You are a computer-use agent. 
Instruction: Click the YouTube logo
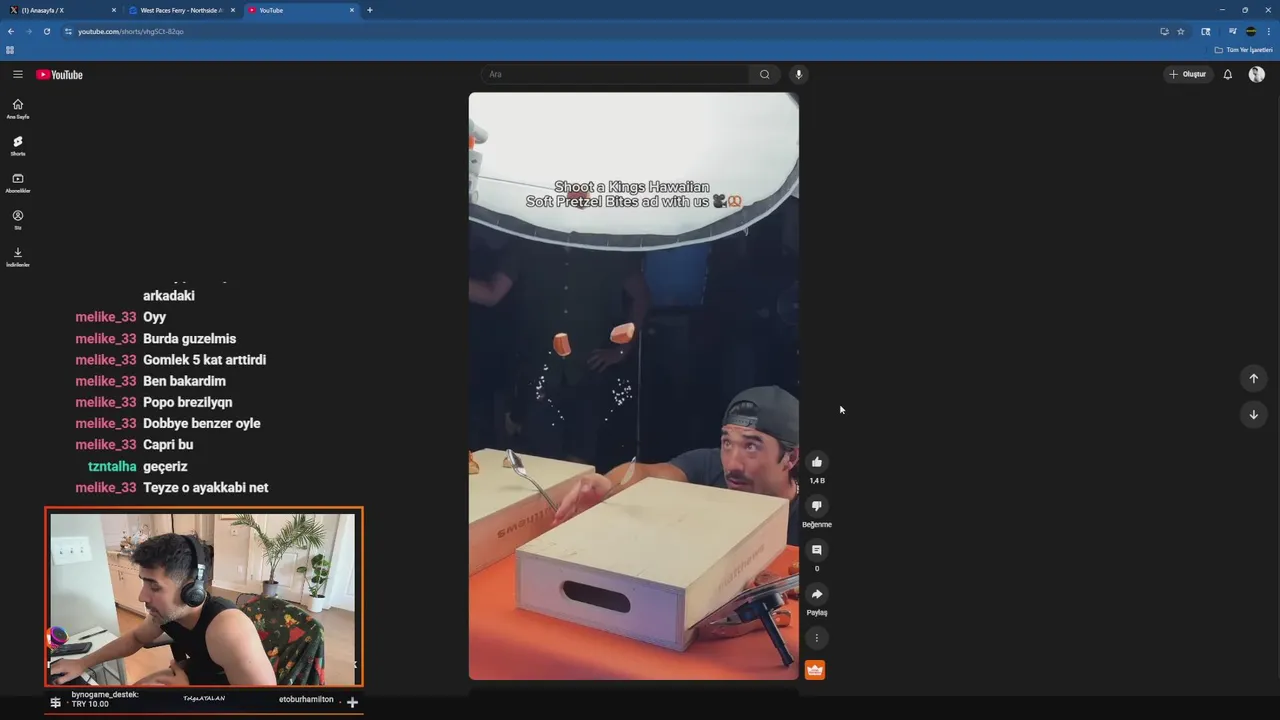(x=60, y=74)
